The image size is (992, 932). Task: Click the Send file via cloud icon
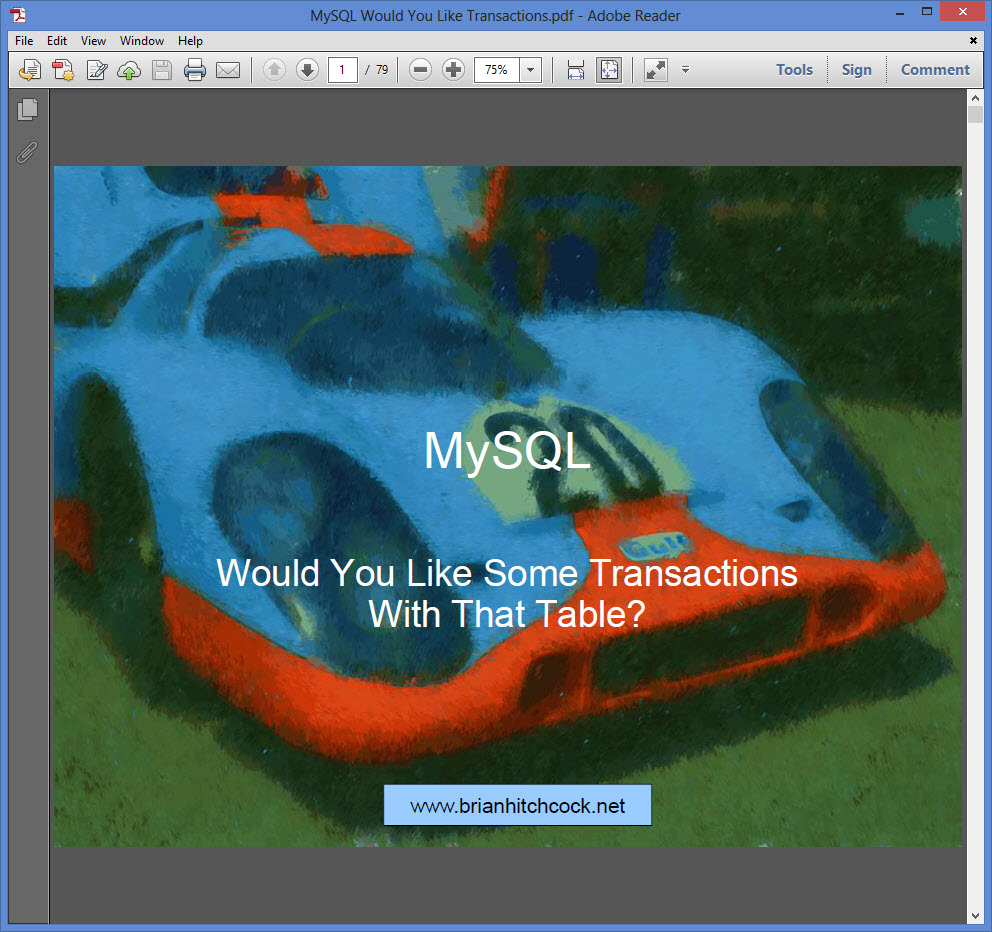129,70
